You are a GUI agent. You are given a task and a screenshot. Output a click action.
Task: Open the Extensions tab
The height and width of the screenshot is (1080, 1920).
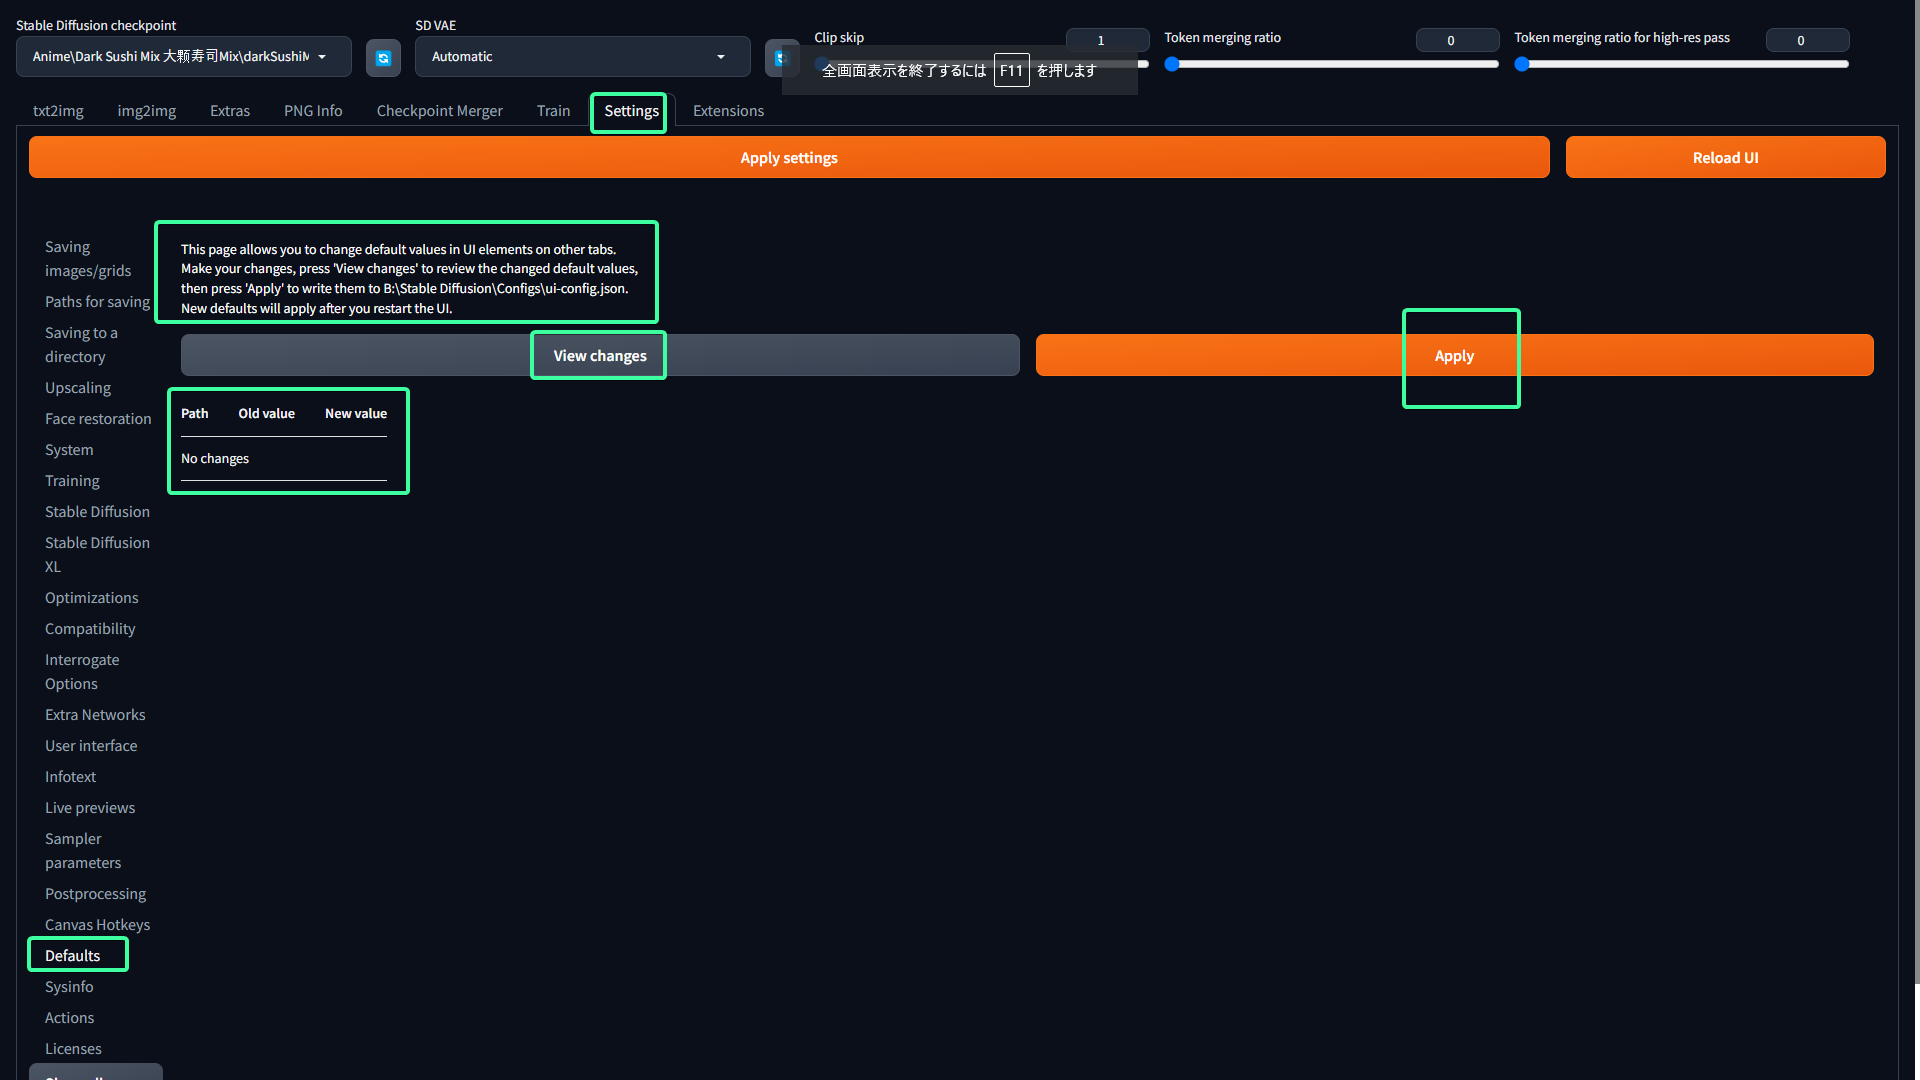click(728, 111)
